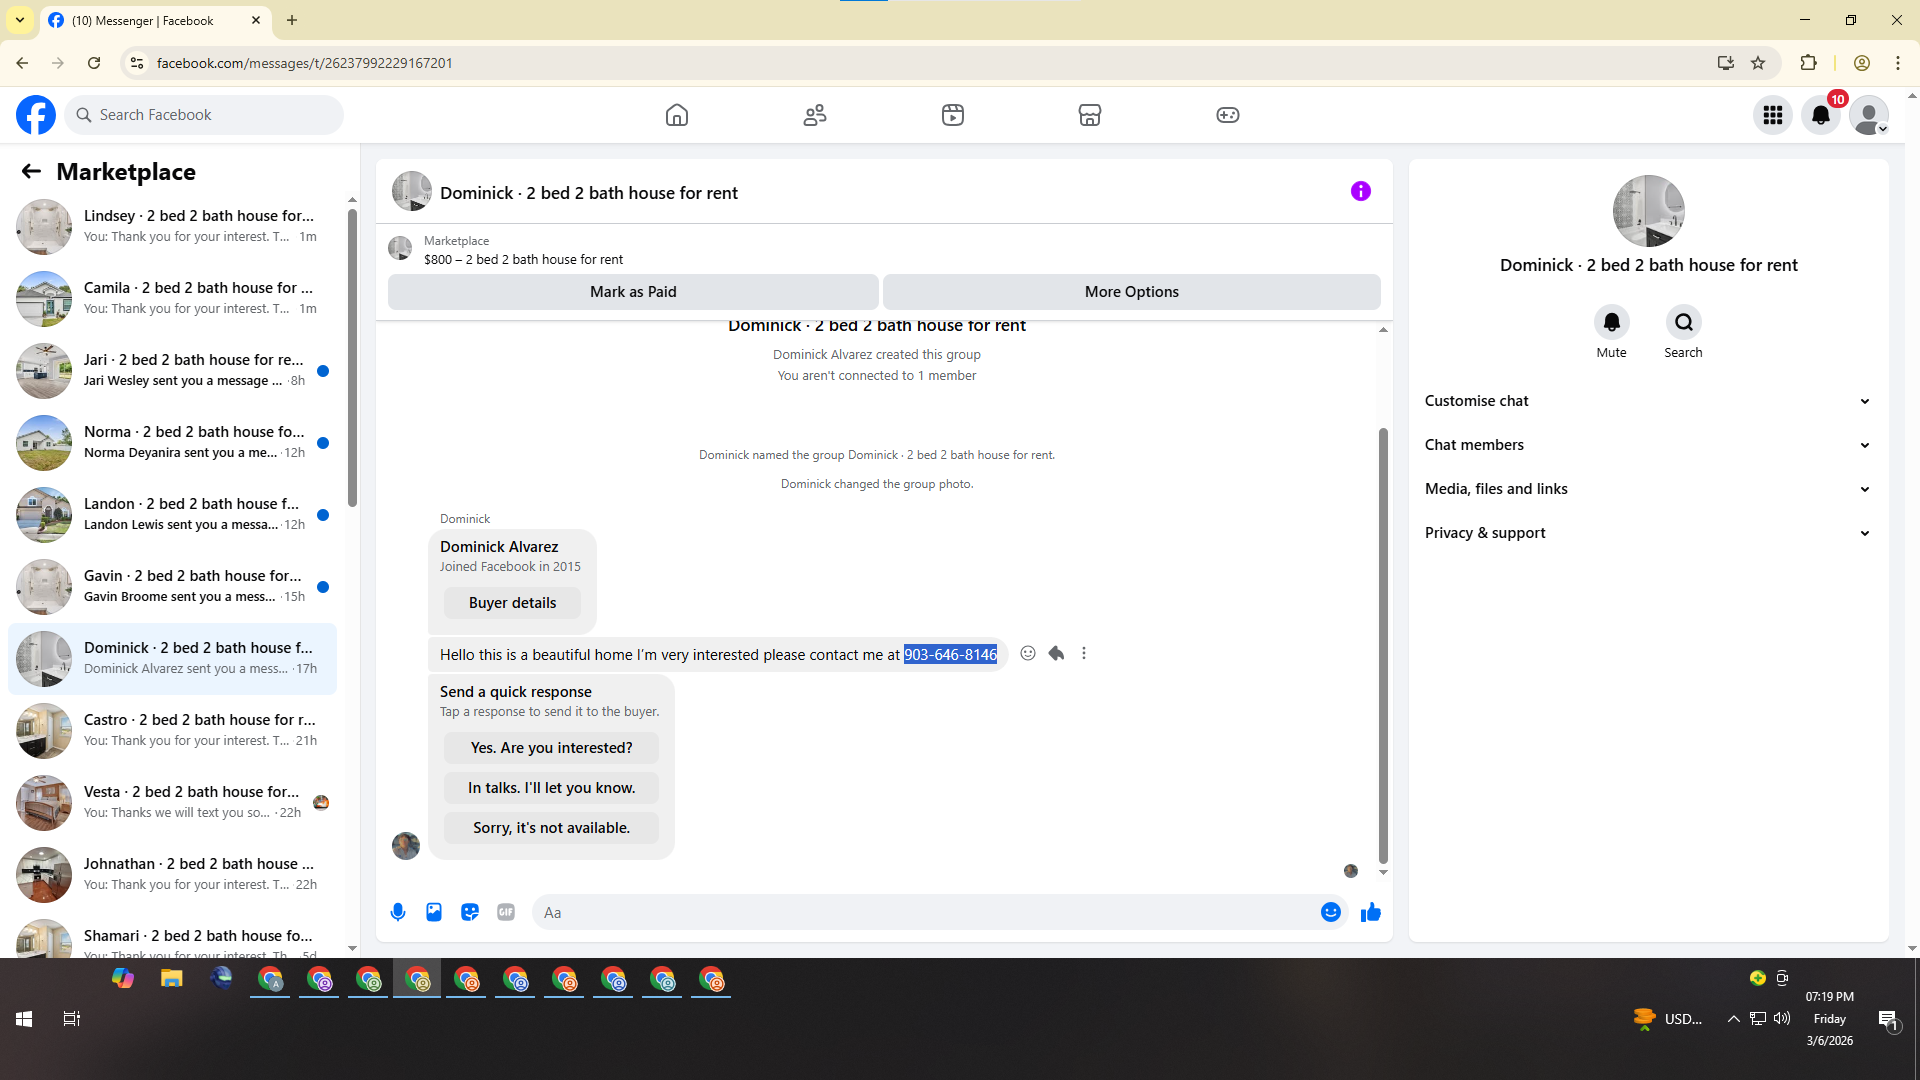Expand Customise chat section
This screenshot has height=1080, width=1920.
point(1648,401)
